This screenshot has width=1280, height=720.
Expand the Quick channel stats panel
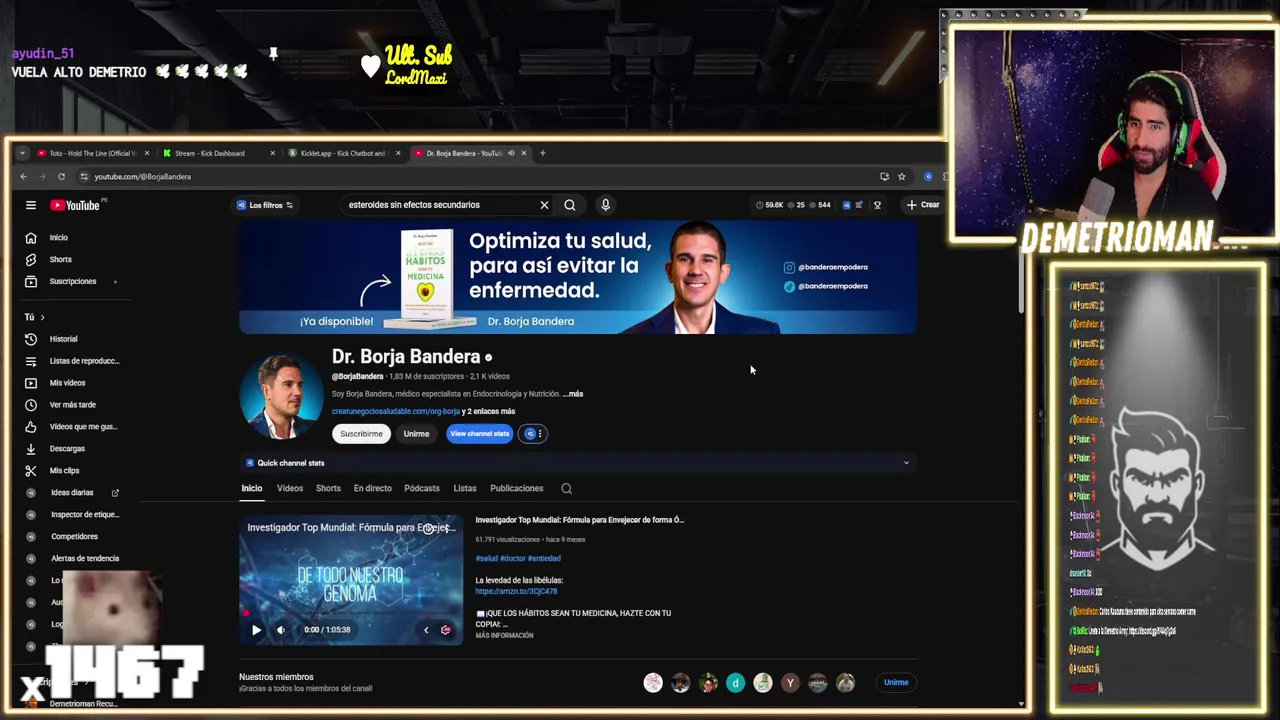coord(906,463)
